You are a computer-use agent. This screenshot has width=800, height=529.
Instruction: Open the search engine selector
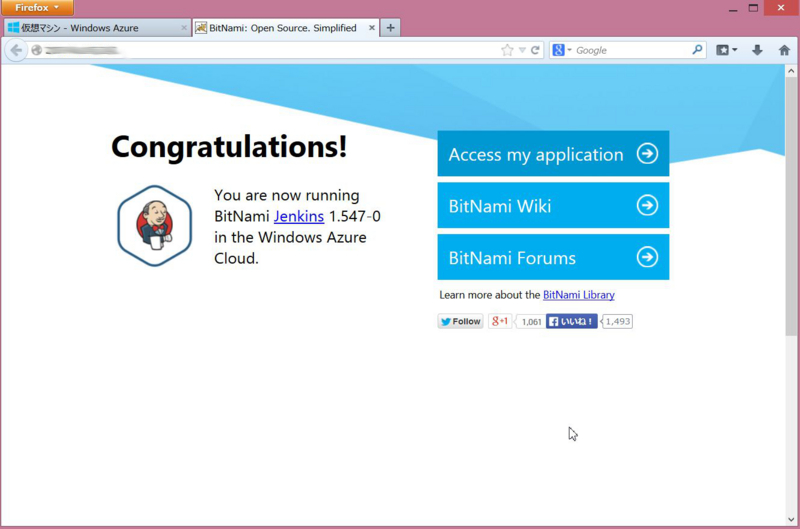[x=562, y=50]
